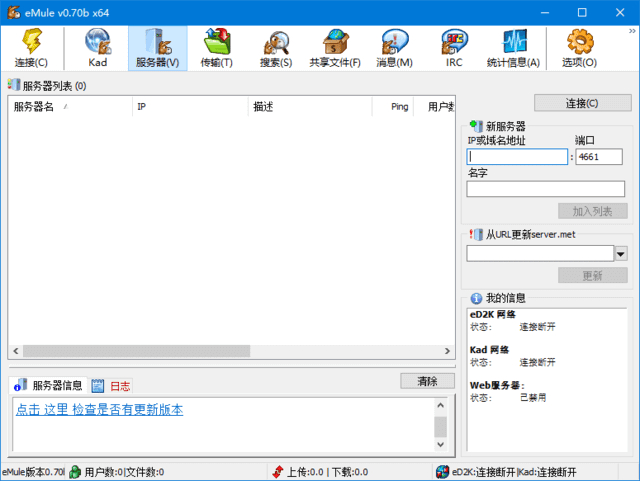This screenshot has width=640, height=481.
Task: Click the Add to list (加入列表) button
Action: (x=592, y=211)
